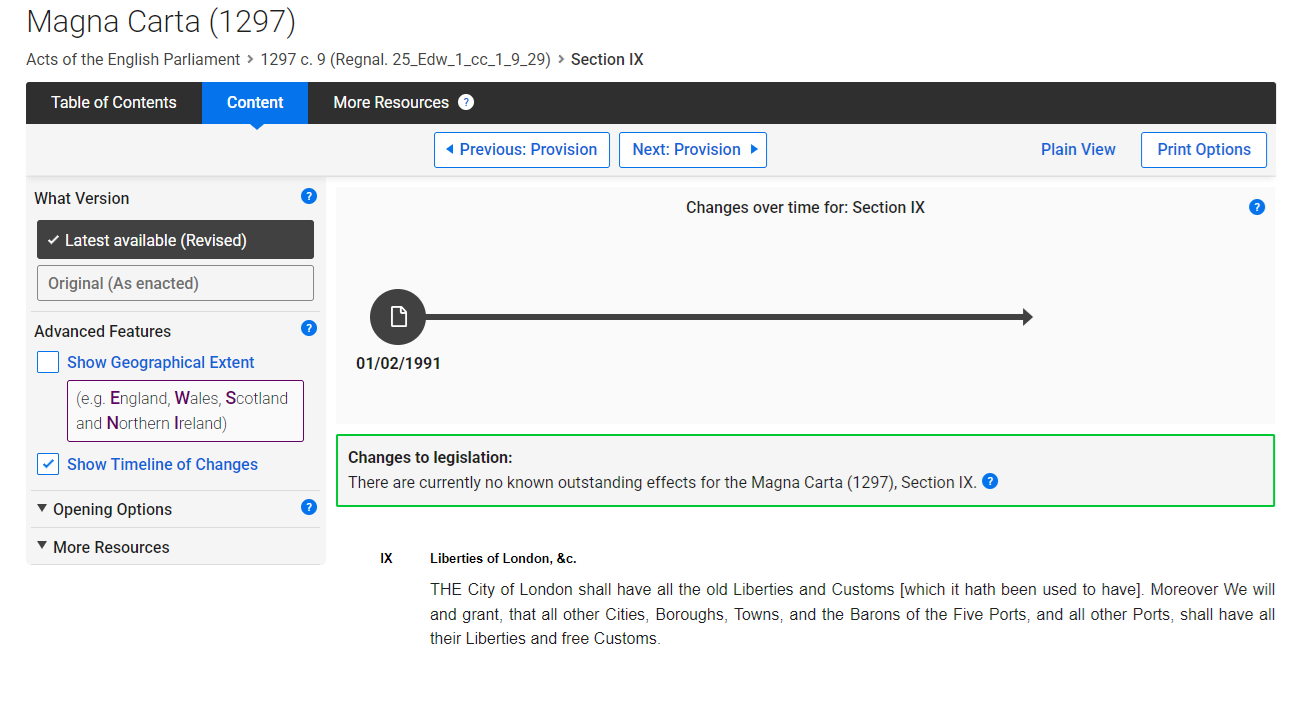1309x702 pixels.
Task: Open the More Resources tab
Action: (391, 102)
